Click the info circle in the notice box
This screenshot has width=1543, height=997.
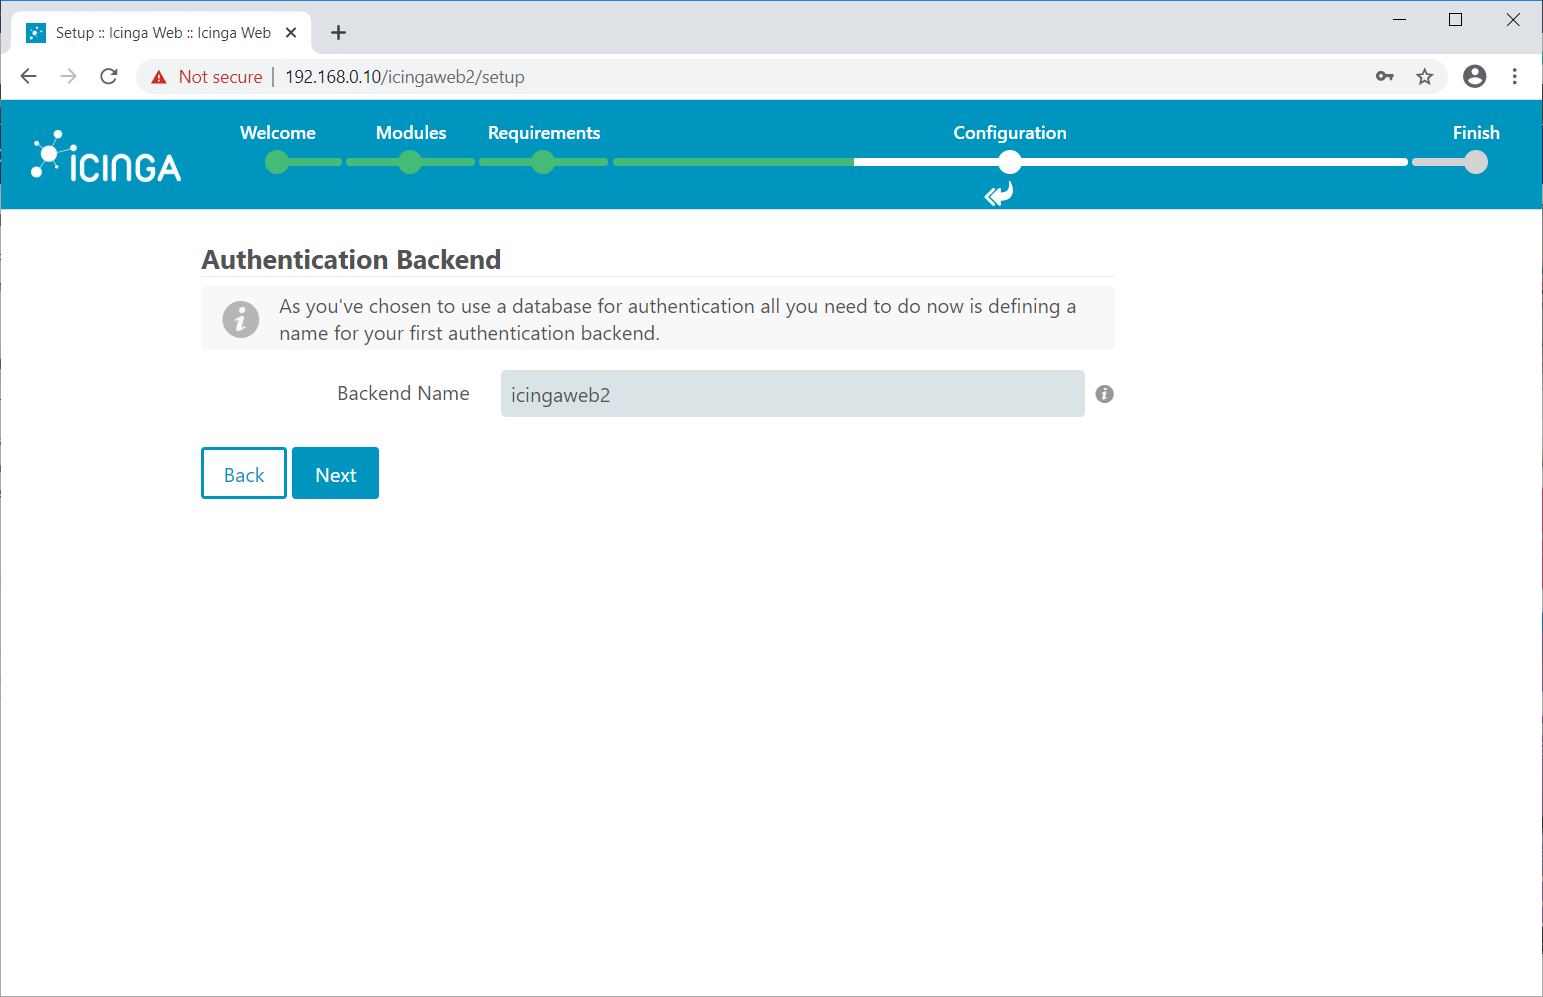point(240,320)
